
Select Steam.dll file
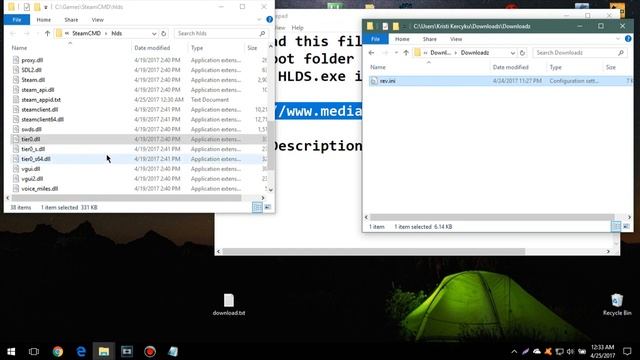33,80
